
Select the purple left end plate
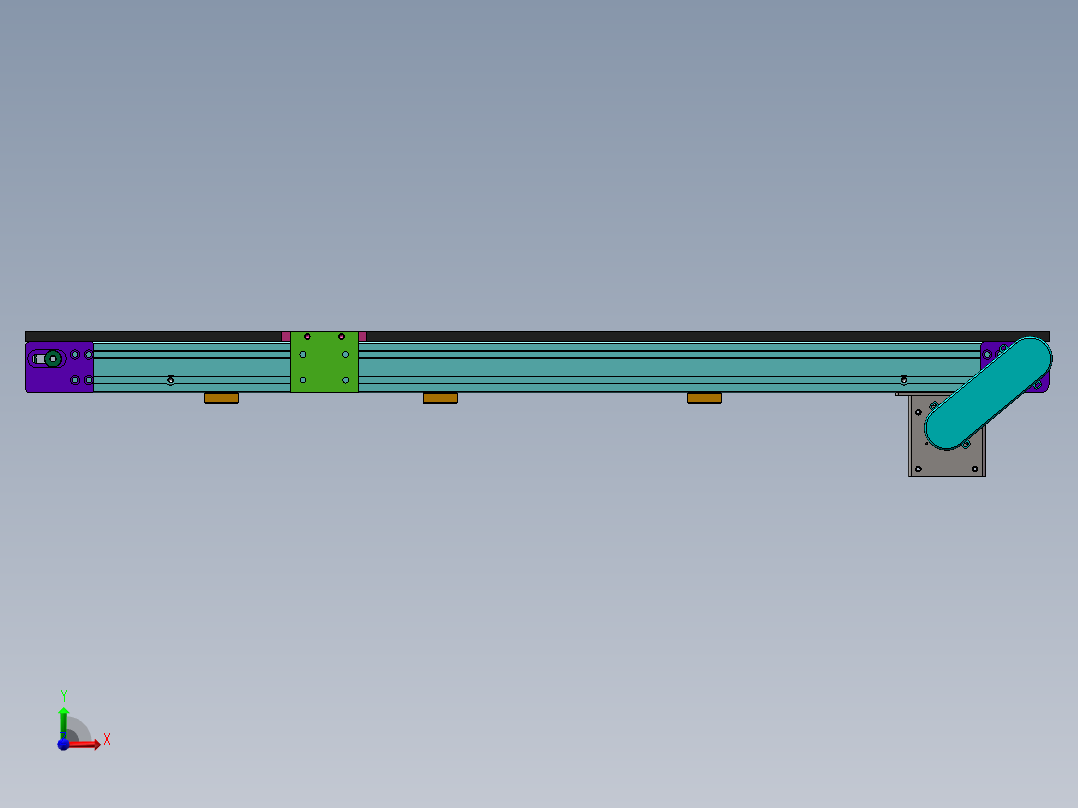[59, 367]
